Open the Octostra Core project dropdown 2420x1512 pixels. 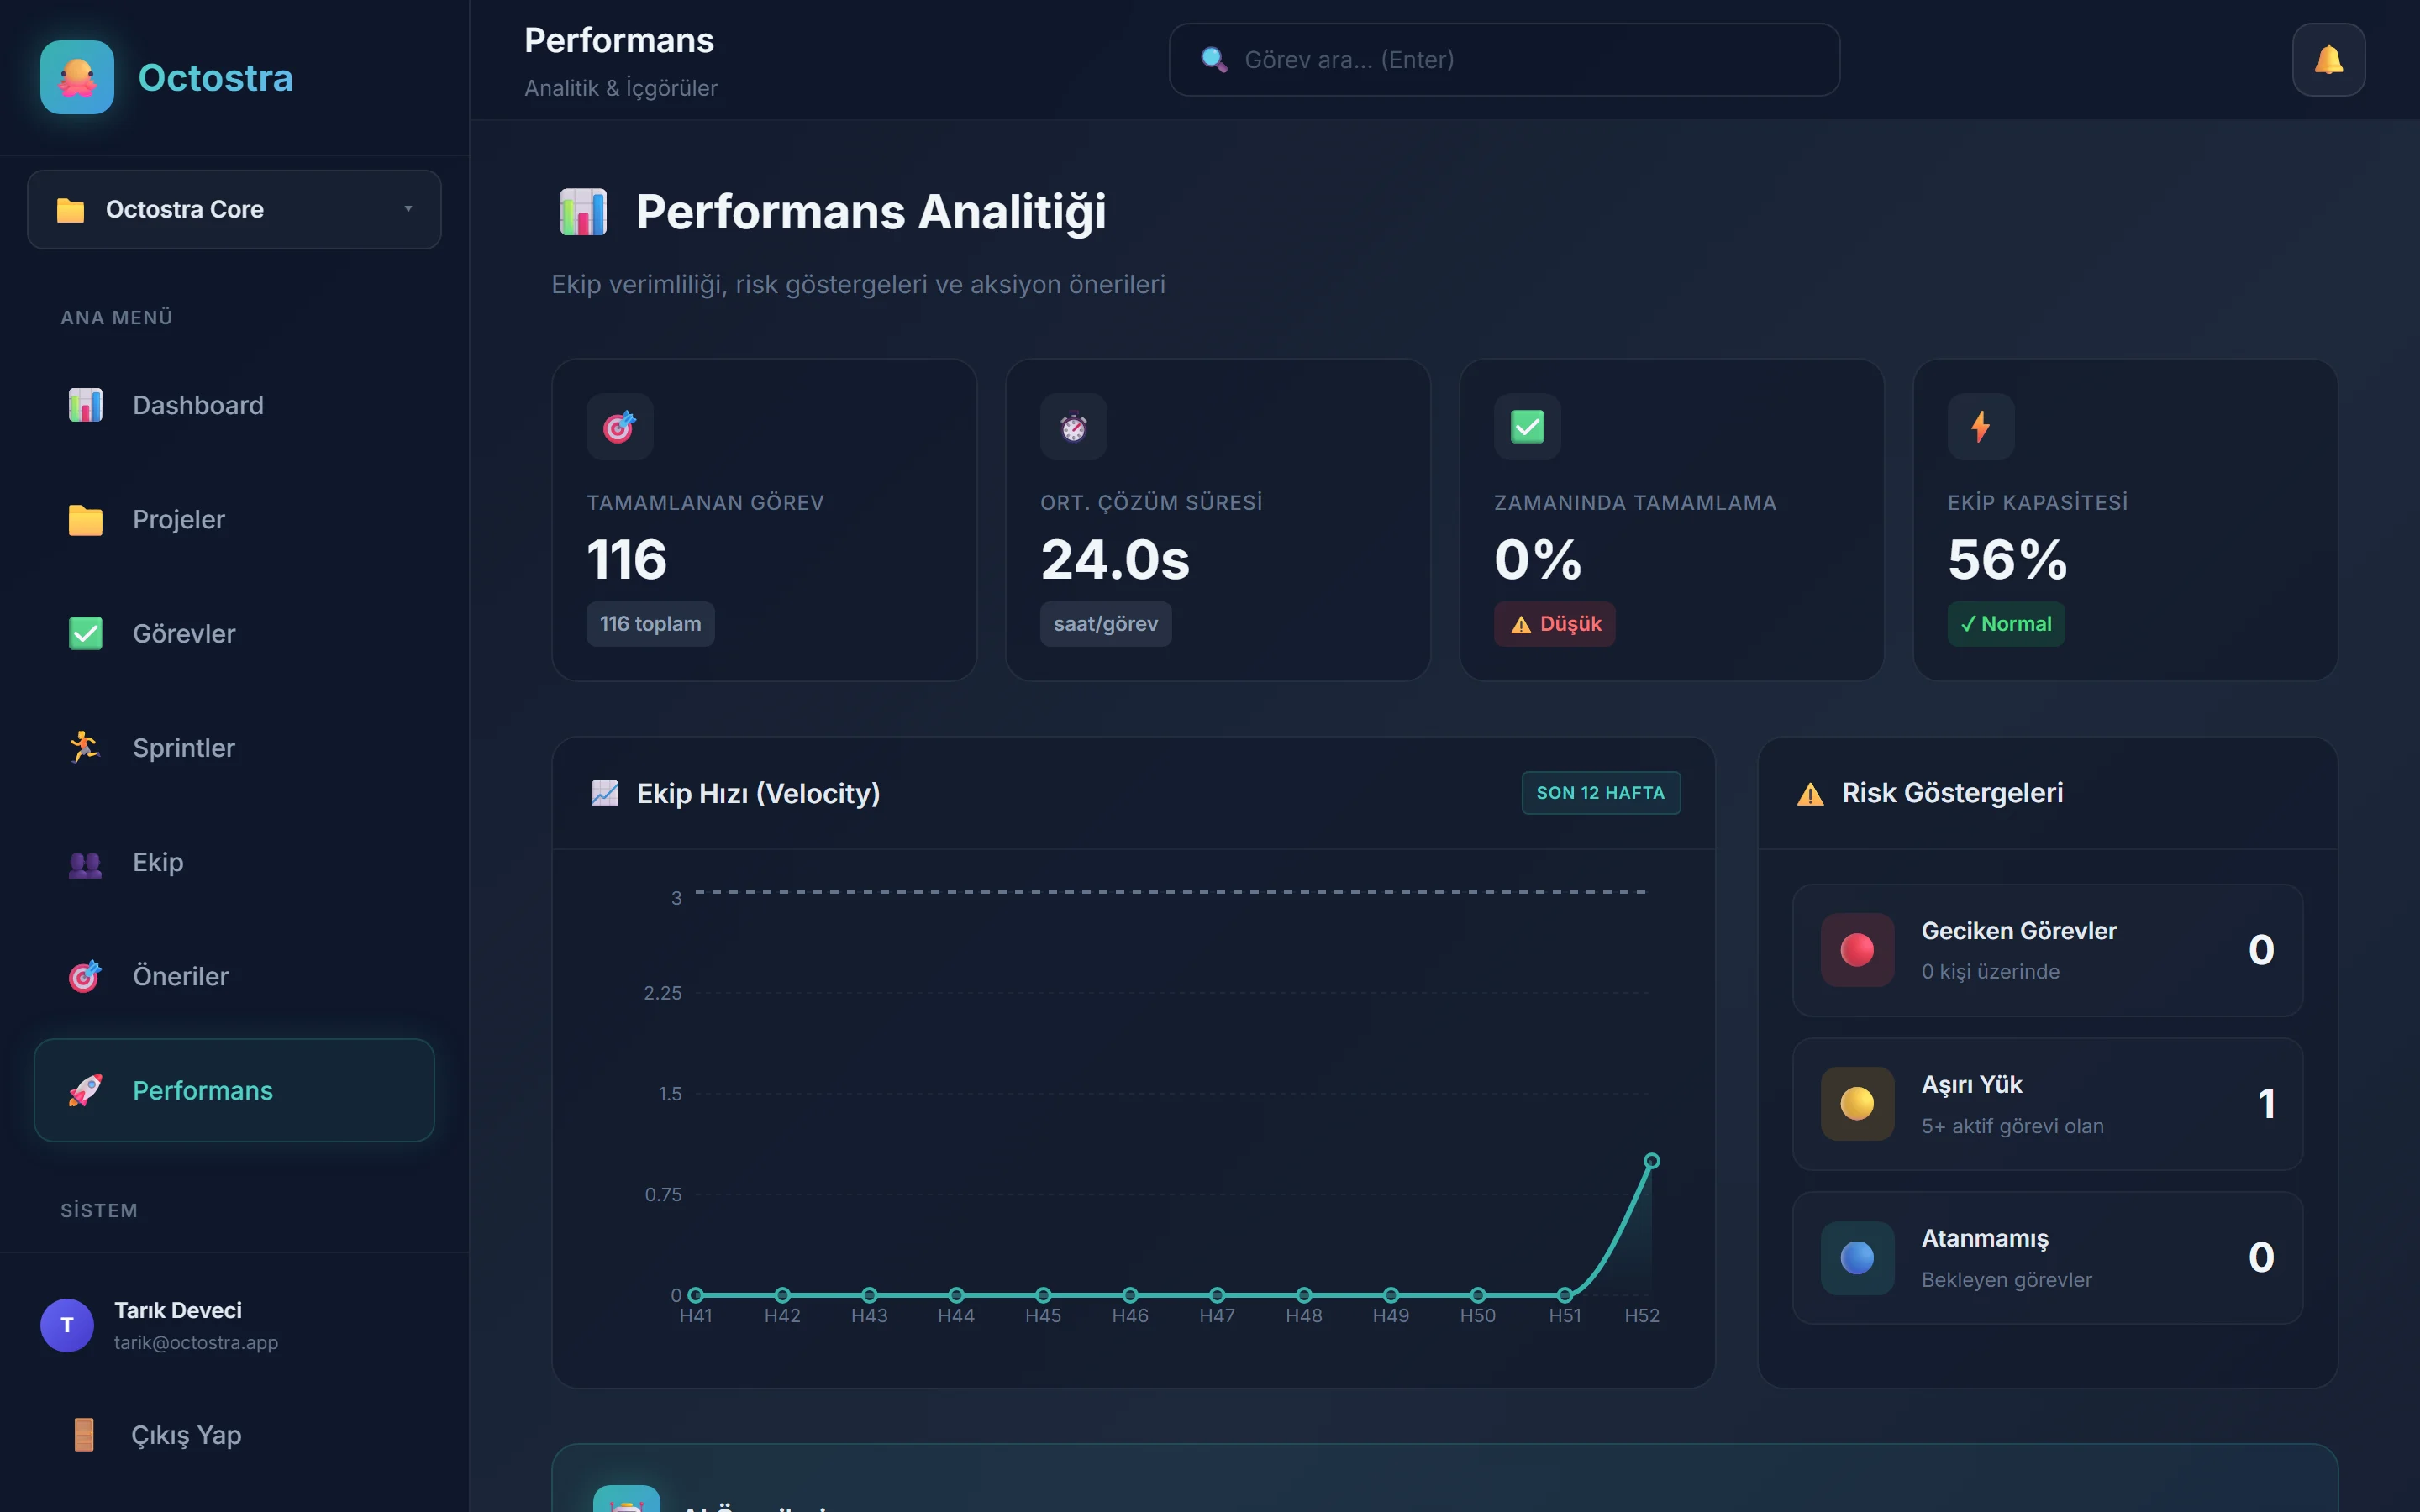(x=234, y=209)
